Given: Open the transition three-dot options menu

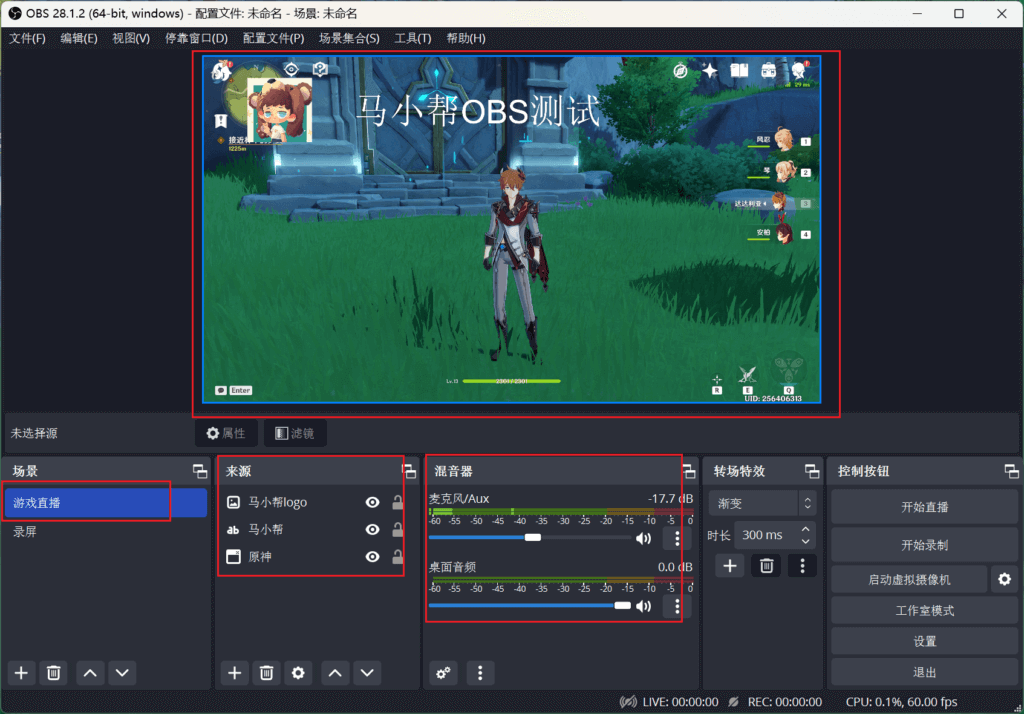Looking at the screenshot, I should (x=801, y=566).
